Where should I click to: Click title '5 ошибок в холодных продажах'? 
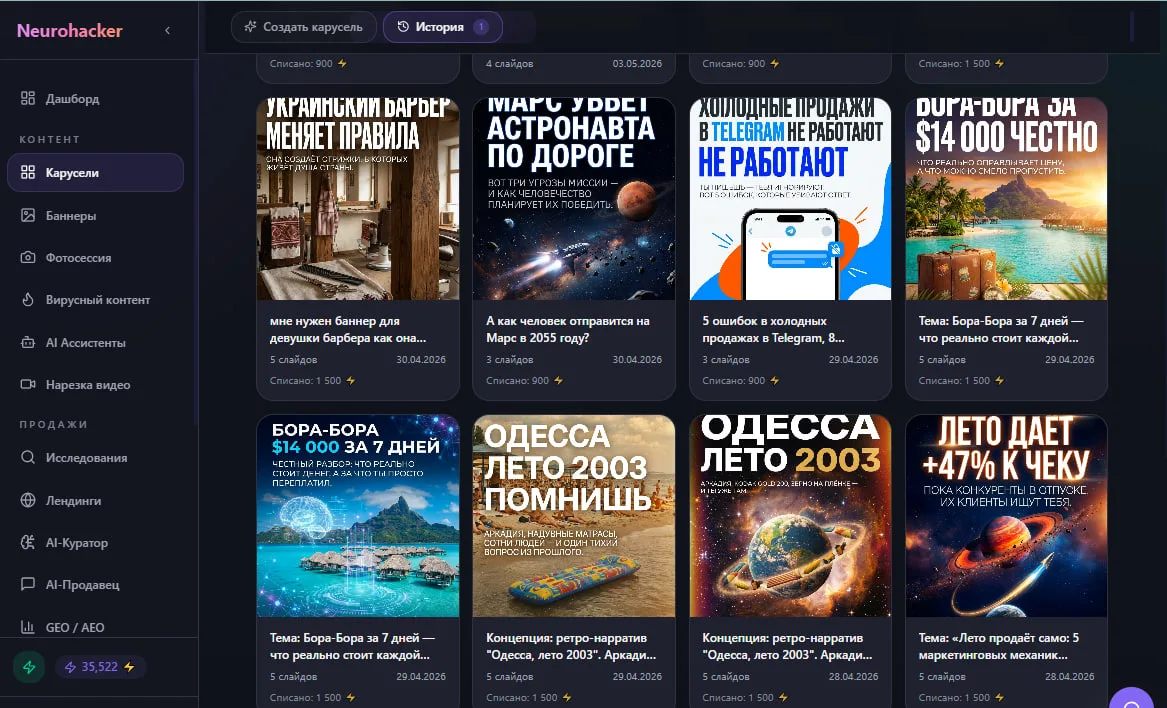coord(773,329)
